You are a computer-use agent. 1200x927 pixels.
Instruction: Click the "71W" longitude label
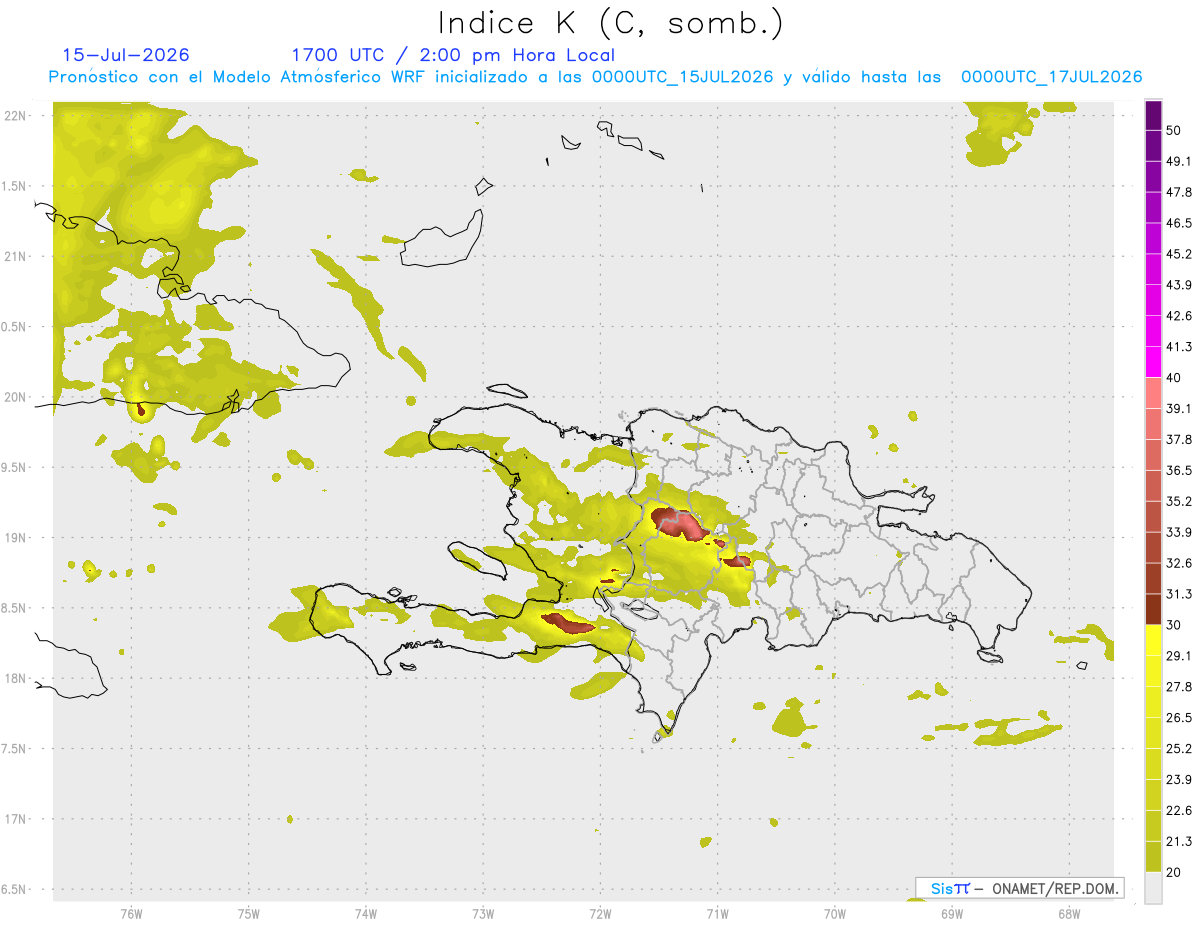point(717,914)
